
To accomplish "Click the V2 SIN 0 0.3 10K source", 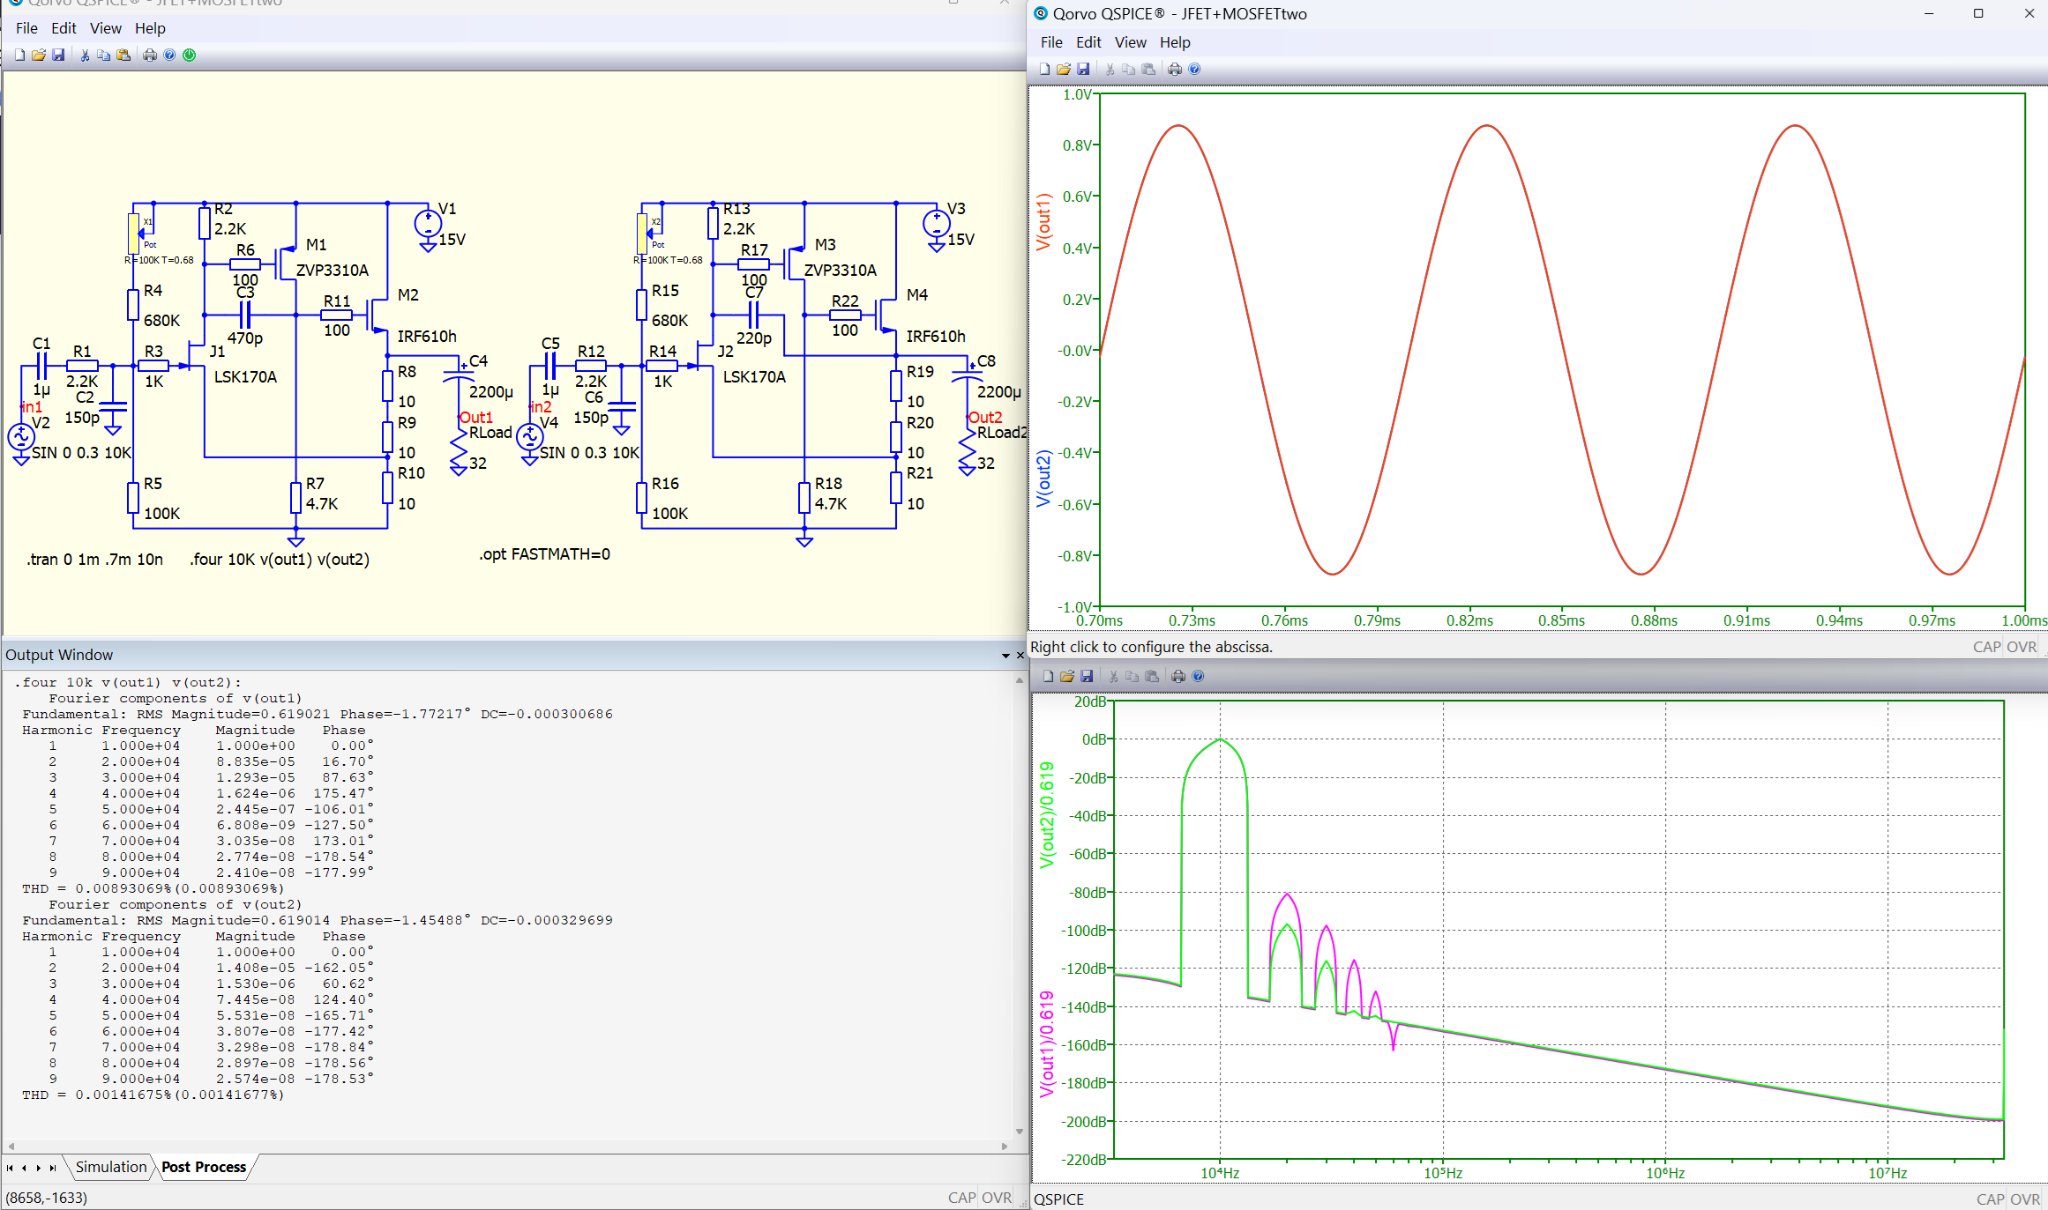I will click(x=21, y=437).
